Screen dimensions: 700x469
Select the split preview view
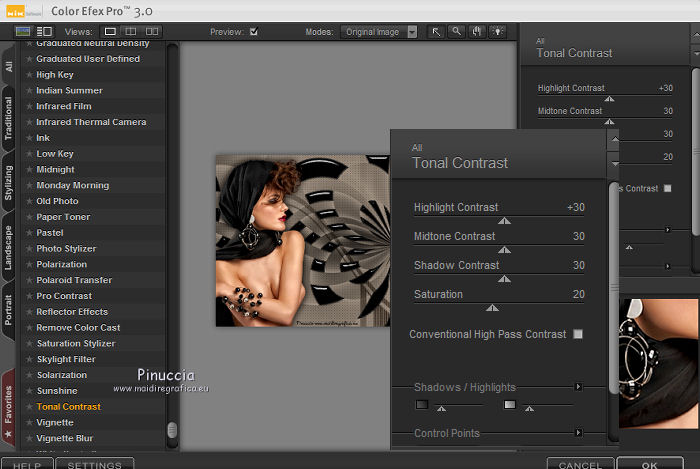[131, 32]
